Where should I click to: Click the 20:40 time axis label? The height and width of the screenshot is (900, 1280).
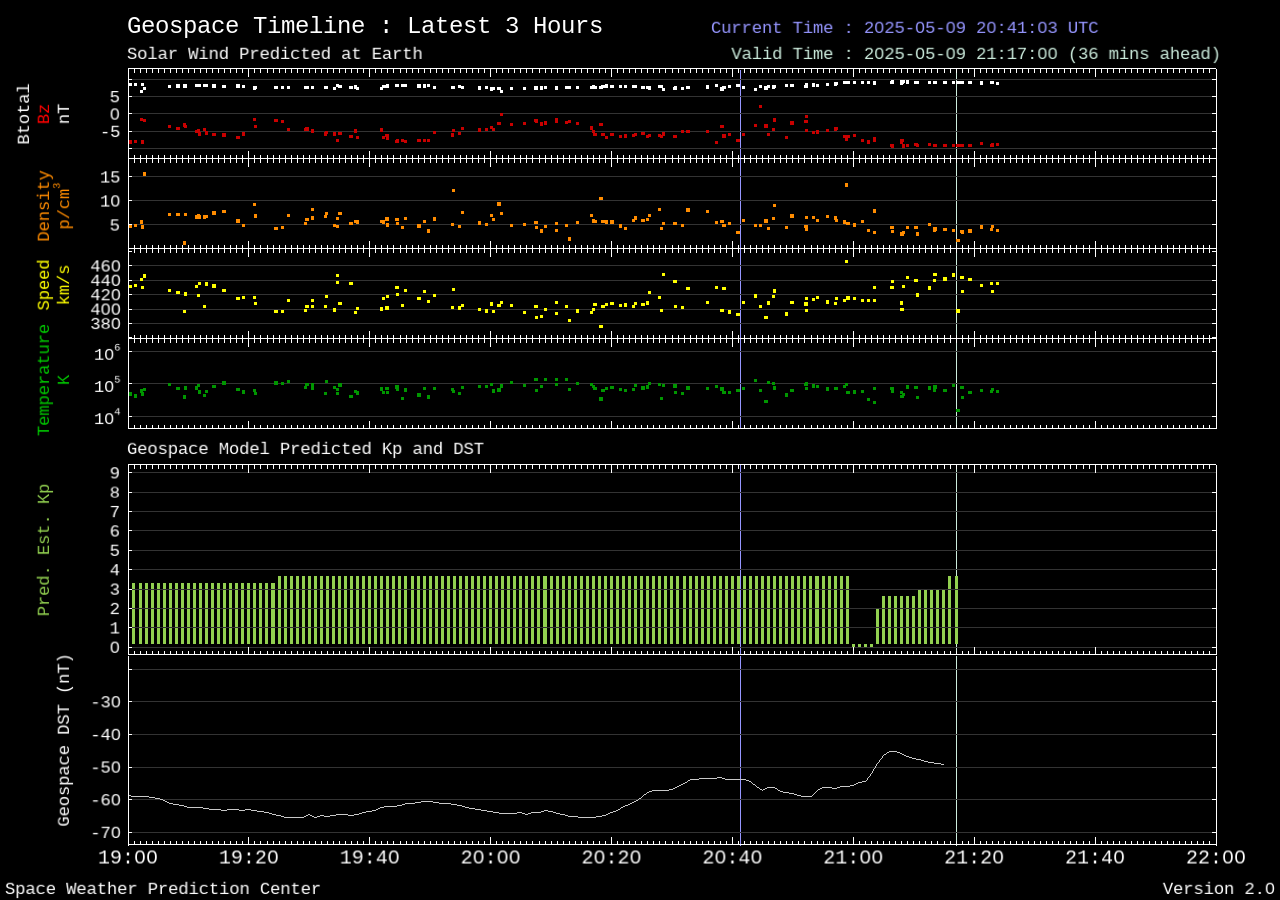[x=733, y=857]
